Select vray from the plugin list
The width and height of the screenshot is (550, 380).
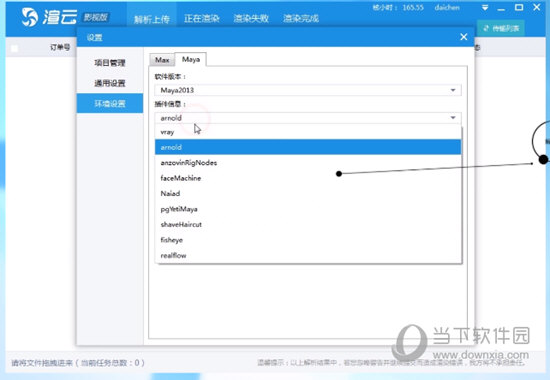[308, 132]
